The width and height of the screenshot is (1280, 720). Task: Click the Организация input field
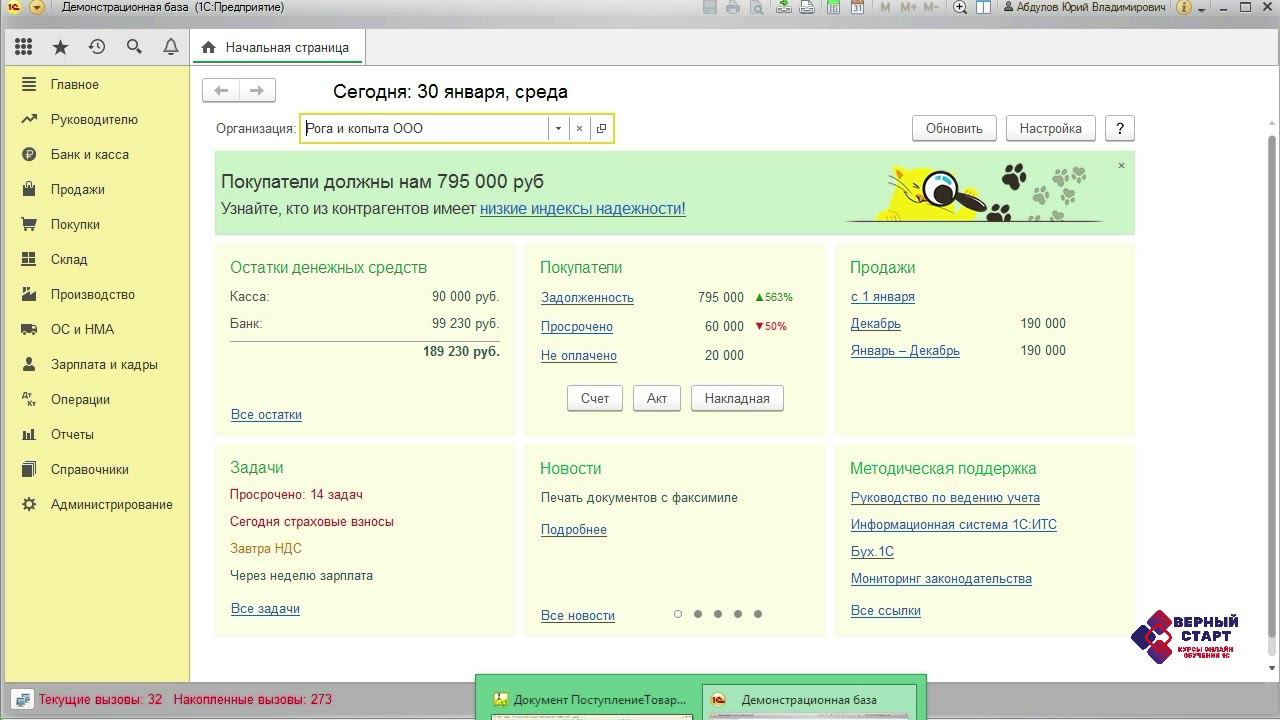coord(424,128)
